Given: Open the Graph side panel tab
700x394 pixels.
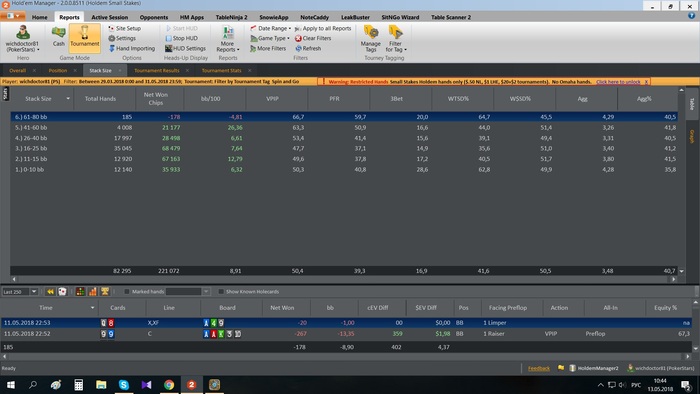Looking at the screenshot, I should pos(692,137).
